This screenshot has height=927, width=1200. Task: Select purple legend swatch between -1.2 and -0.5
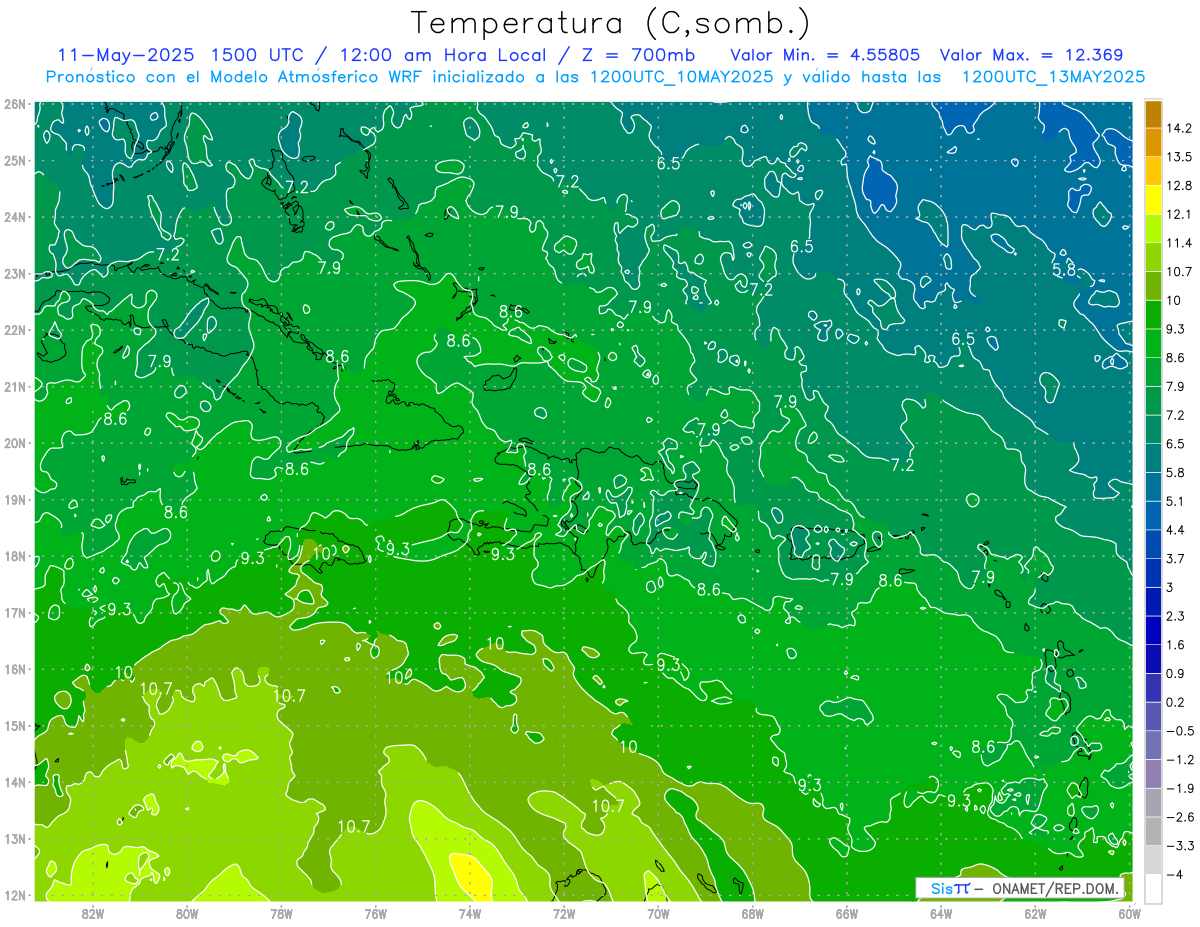pos(1153,746)
